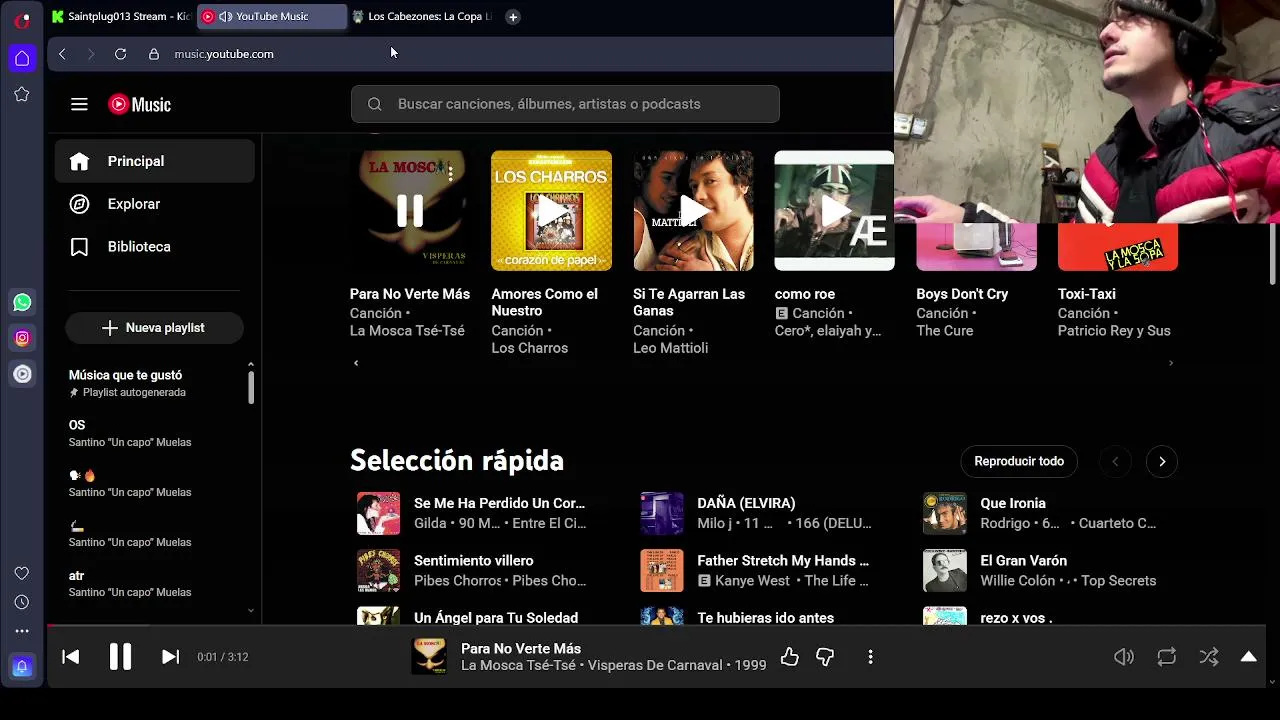
Task: Switch to Los Cabezones tab
Action: [x=423, y=17]
